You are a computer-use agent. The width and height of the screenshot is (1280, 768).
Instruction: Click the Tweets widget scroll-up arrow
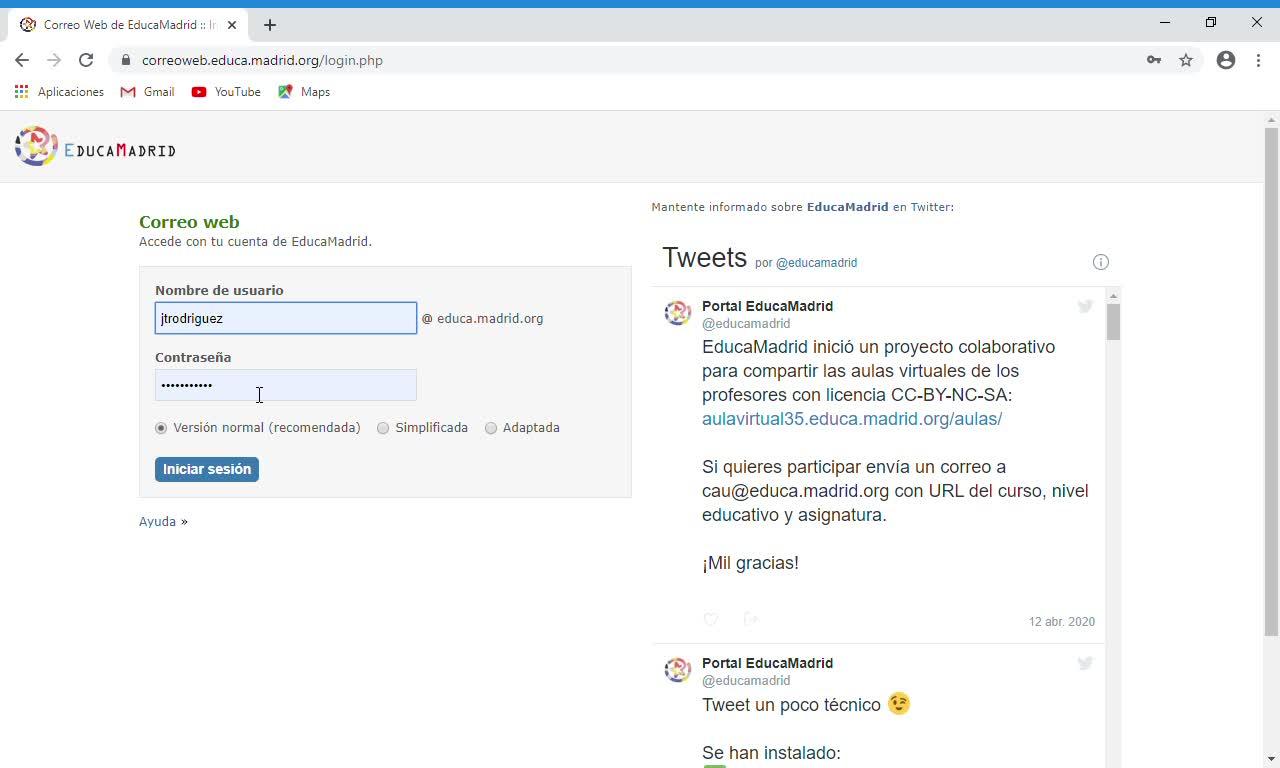(1113, 296)
